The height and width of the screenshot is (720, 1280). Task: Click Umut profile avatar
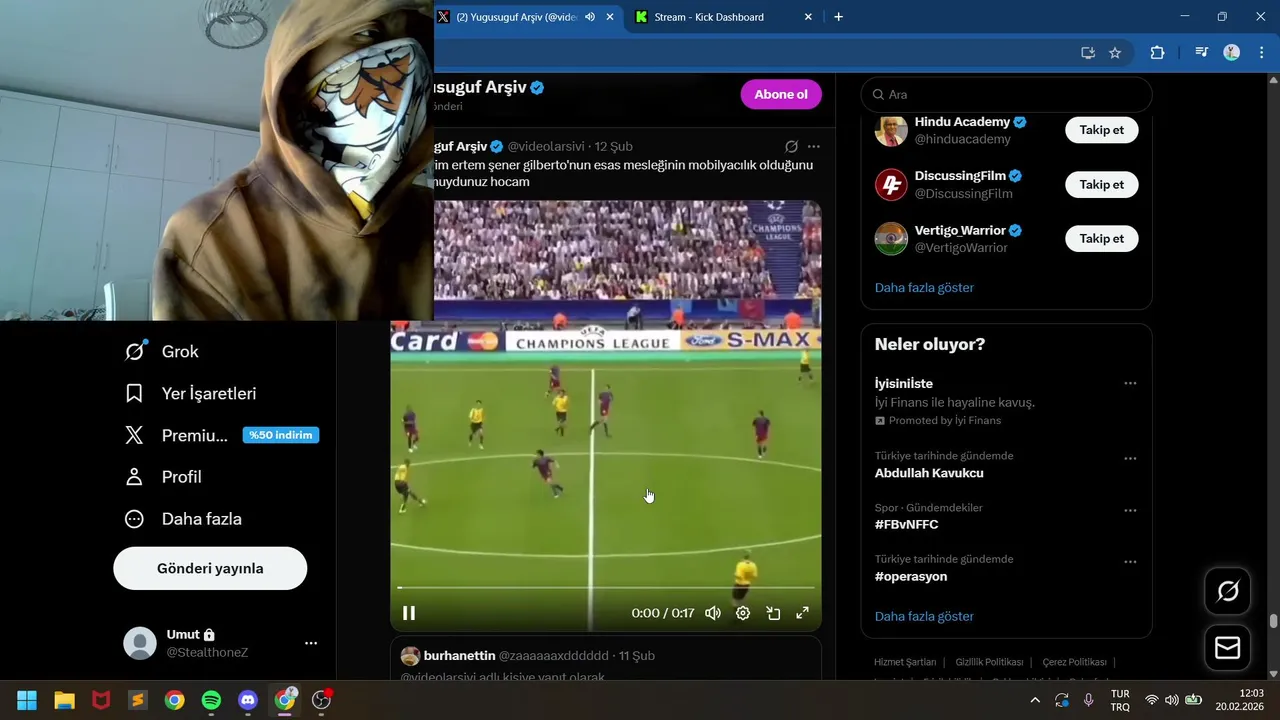(140, 643)
